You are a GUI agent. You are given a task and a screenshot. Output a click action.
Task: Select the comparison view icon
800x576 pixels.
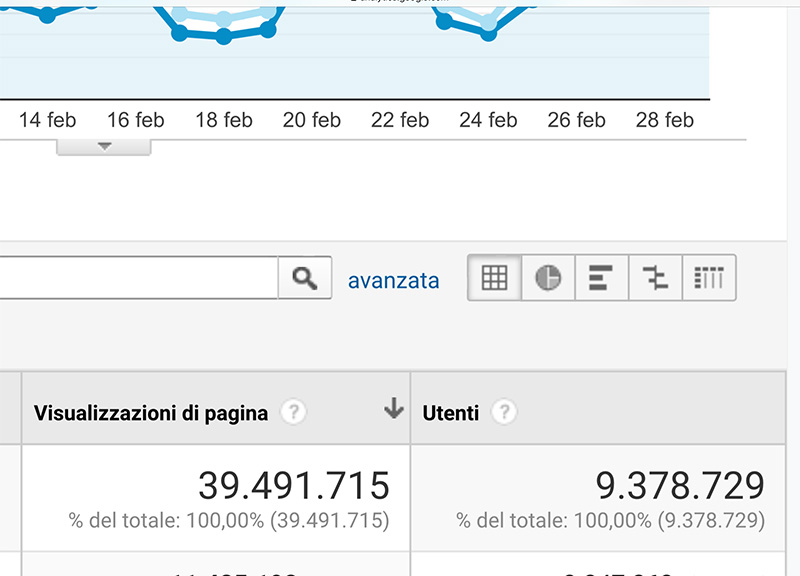[655, 278]
